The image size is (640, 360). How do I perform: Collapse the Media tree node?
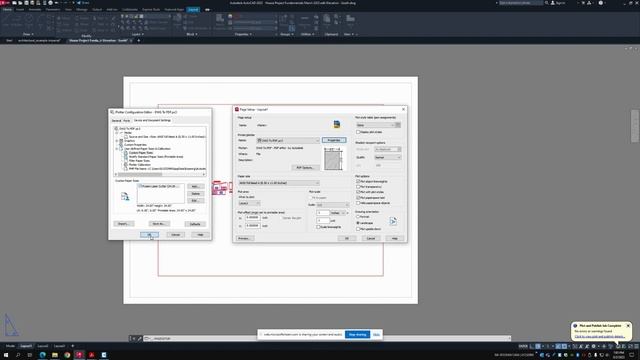117,133
